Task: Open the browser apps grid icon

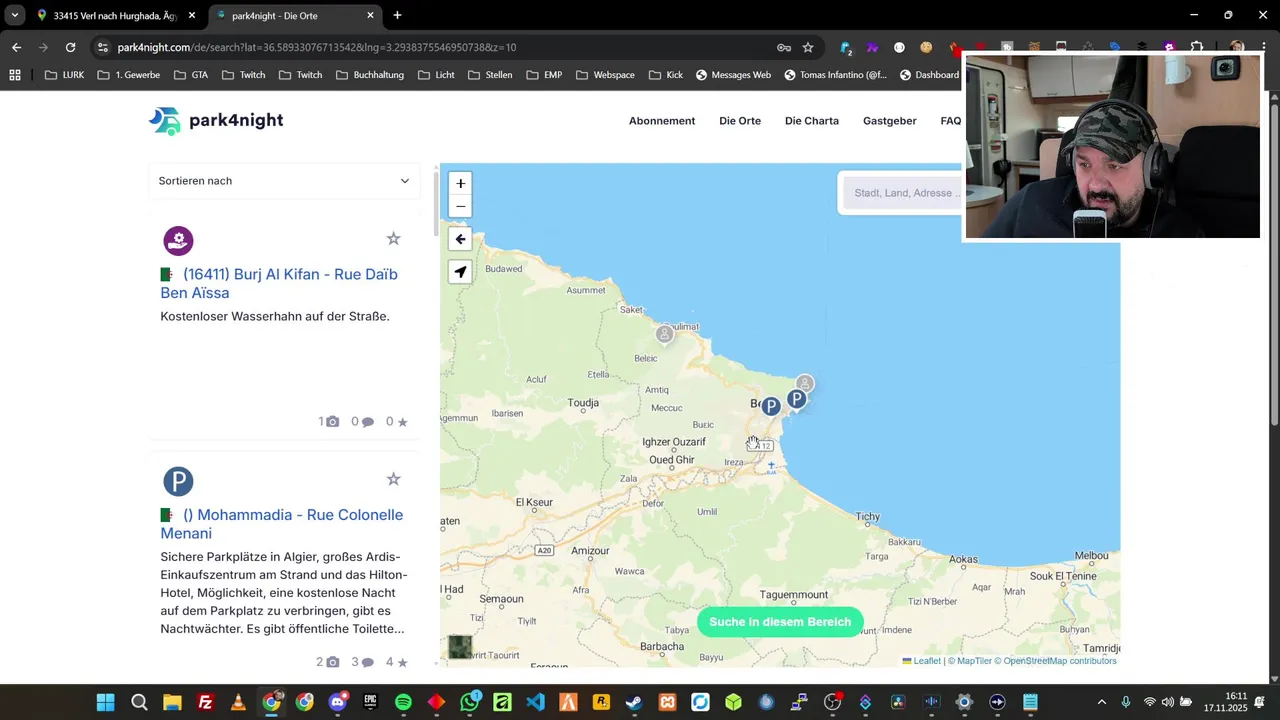Action: [x=14, y=75]
